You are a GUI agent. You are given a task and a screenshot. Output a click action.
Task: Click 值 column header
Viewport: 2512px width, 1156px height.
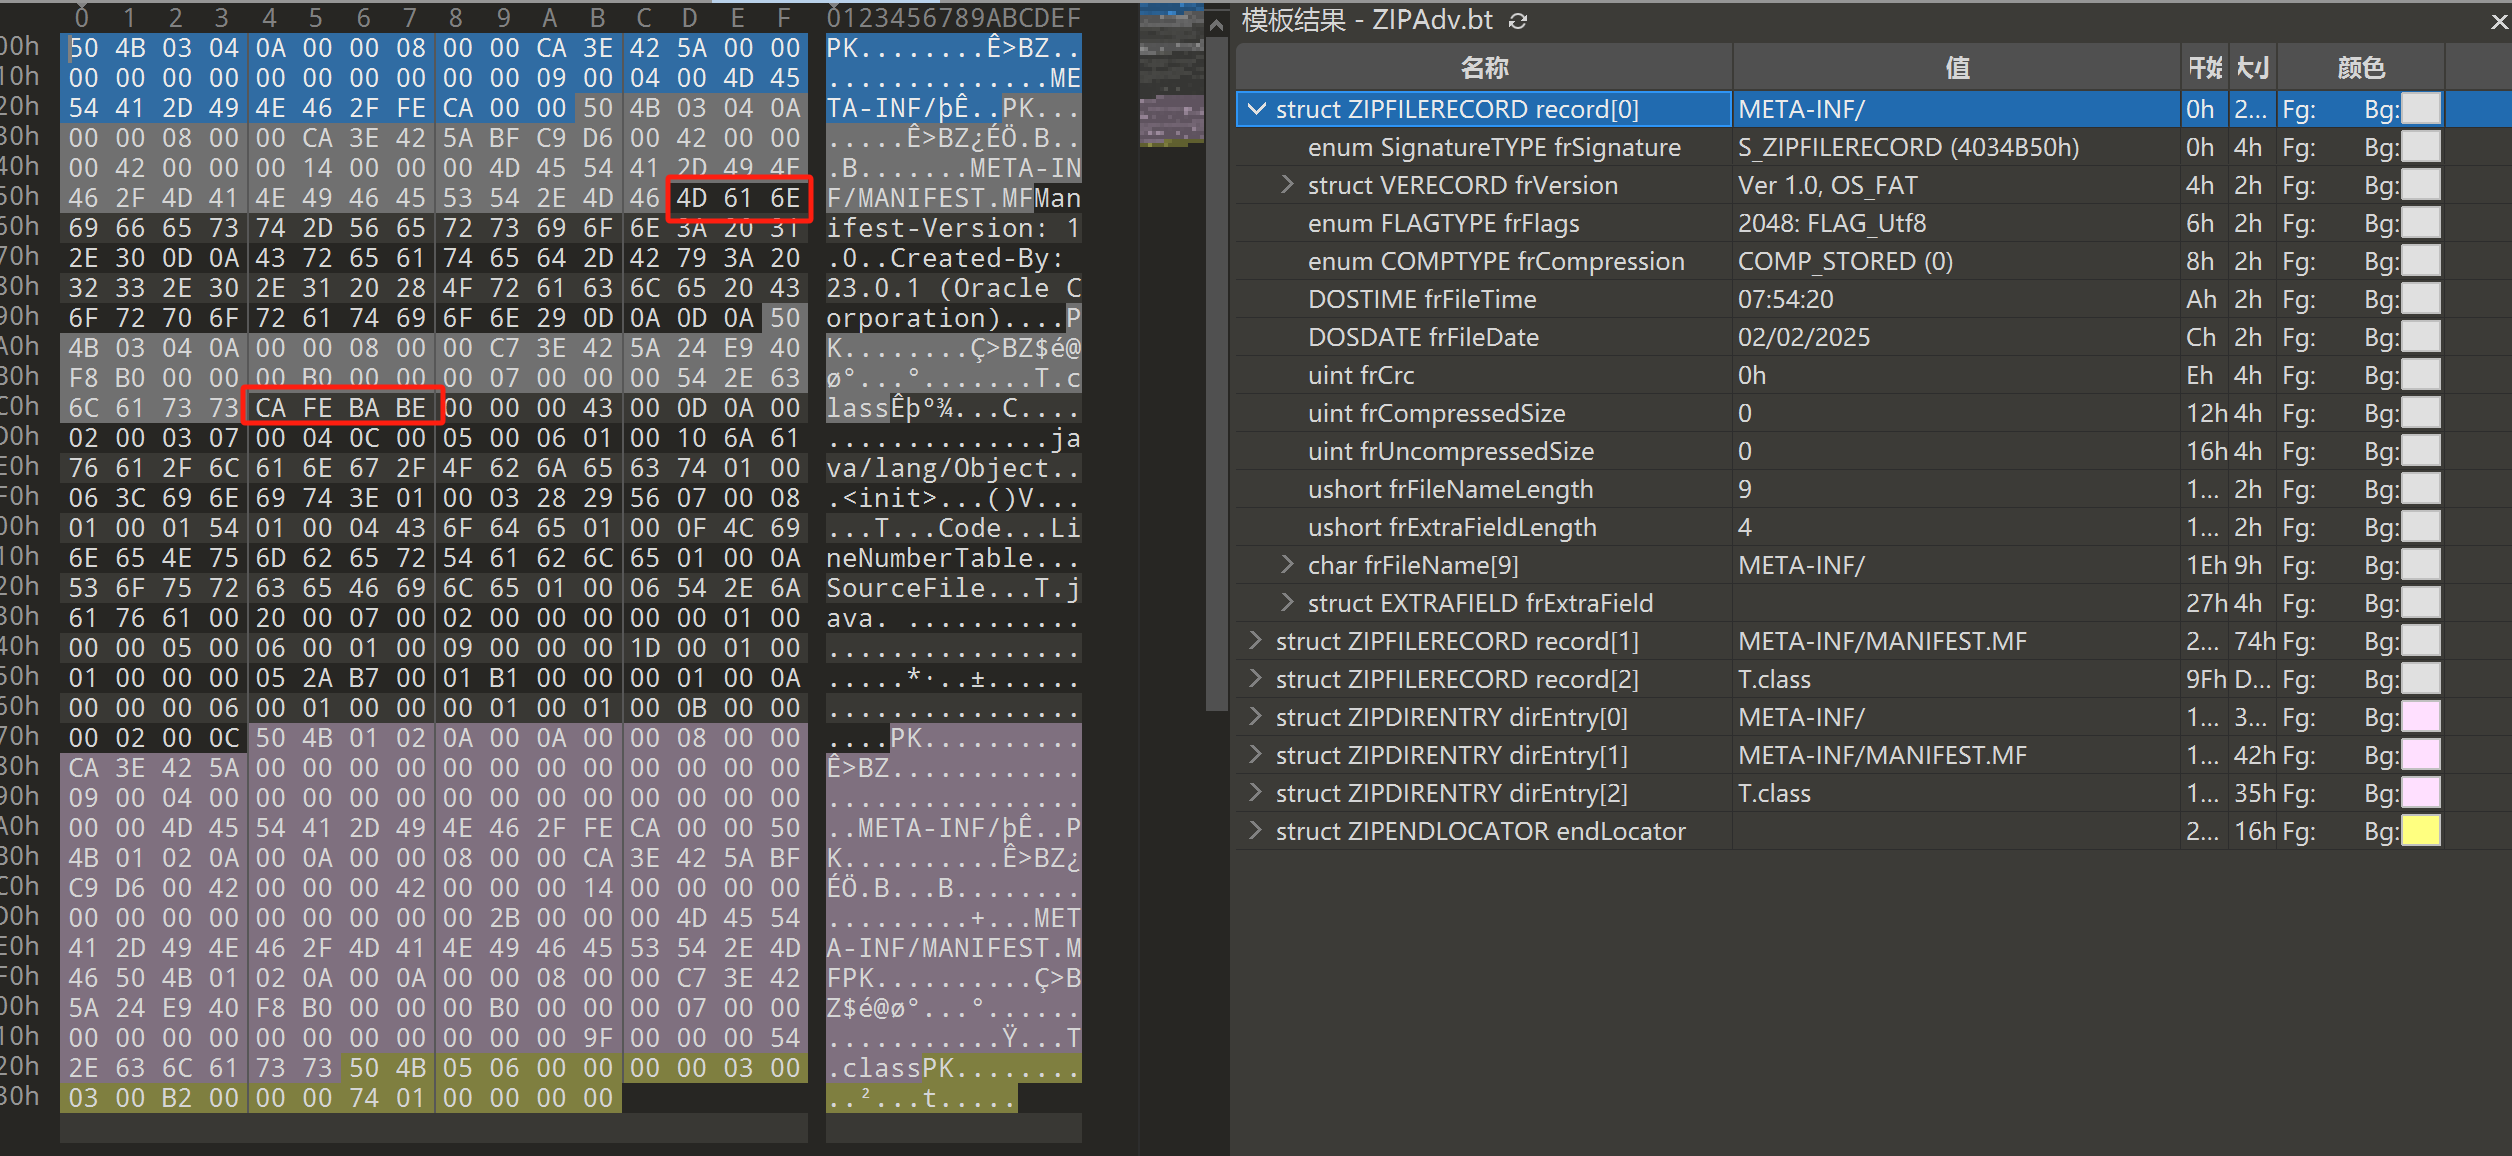1956,68
